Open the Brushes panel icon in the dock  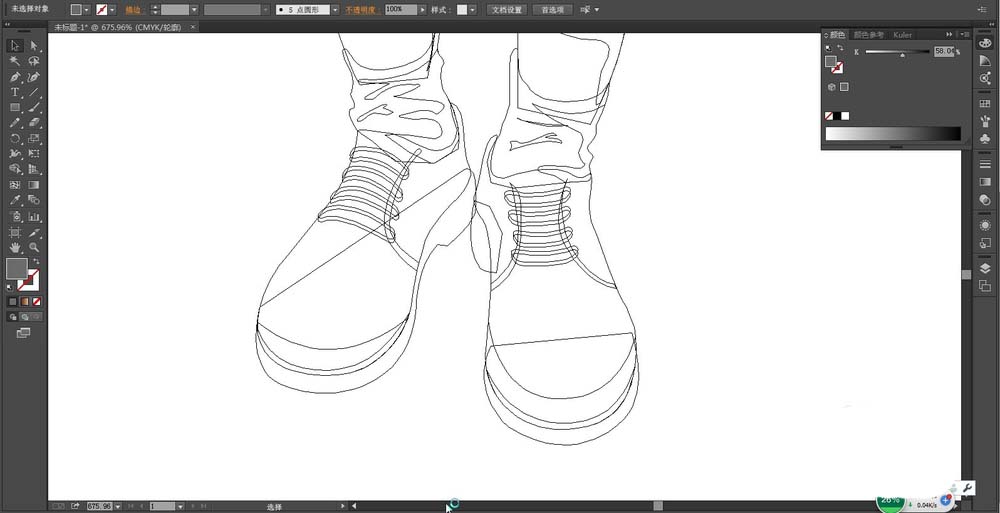click(x=985, y=121)
